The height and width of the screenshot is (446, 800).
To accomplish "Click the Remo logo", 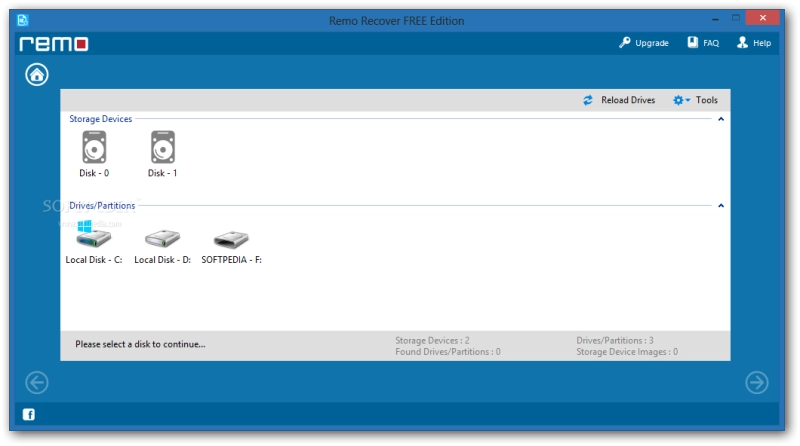I will tap(54, 44).
